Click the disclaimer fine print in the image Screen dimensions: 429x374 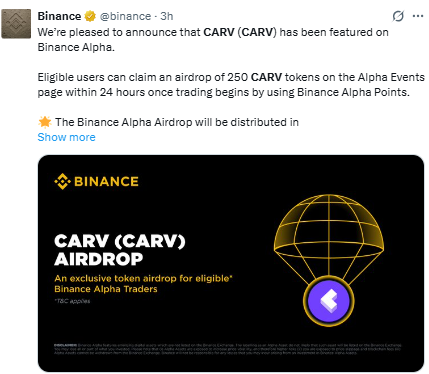(x=228, y=349)
